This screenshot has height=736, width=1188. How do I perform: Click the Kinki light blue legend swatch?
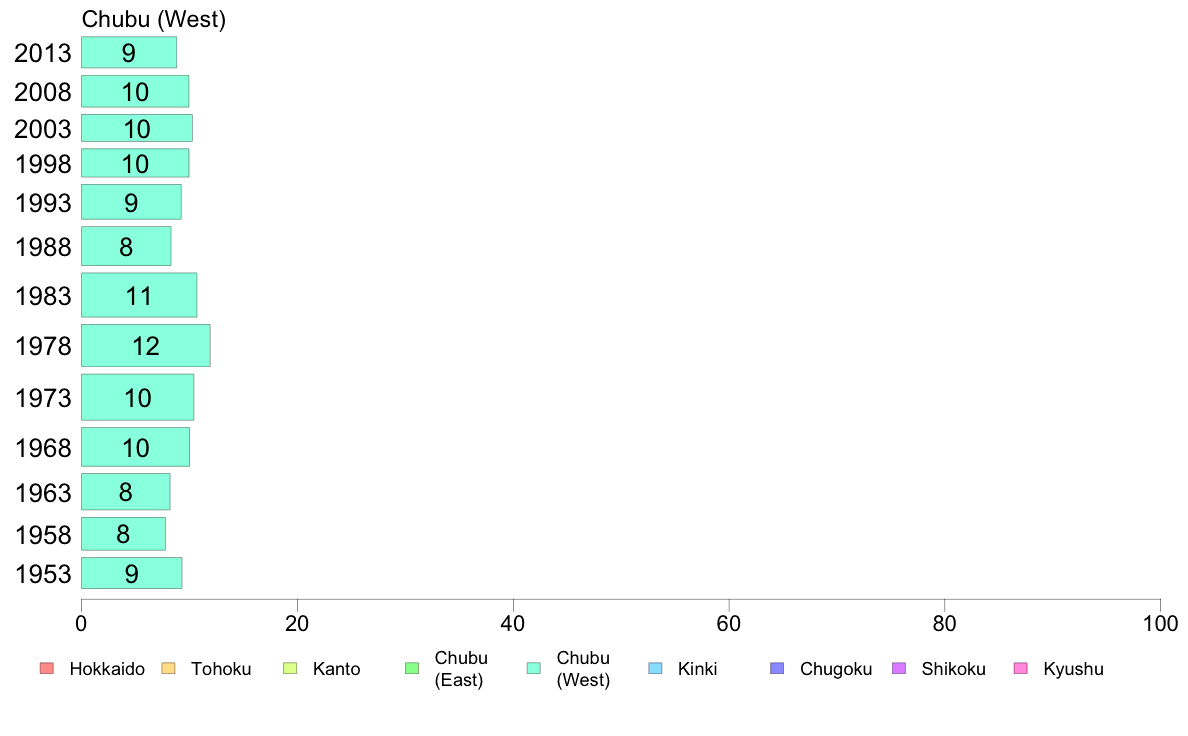[655, 669]
